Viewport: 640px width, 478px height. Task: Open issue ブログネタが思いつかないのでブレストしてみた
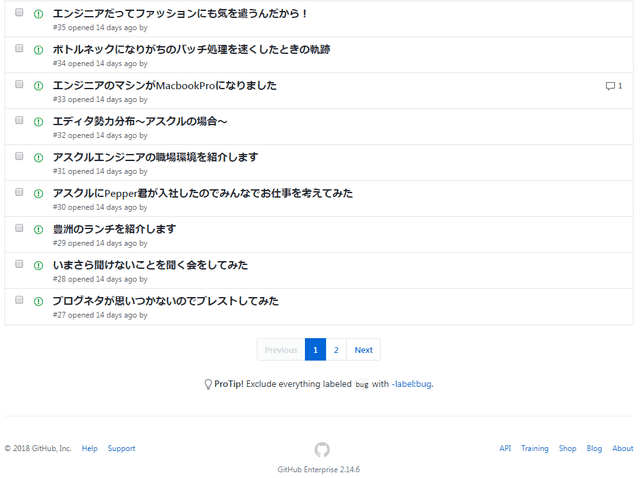(166, 301)
